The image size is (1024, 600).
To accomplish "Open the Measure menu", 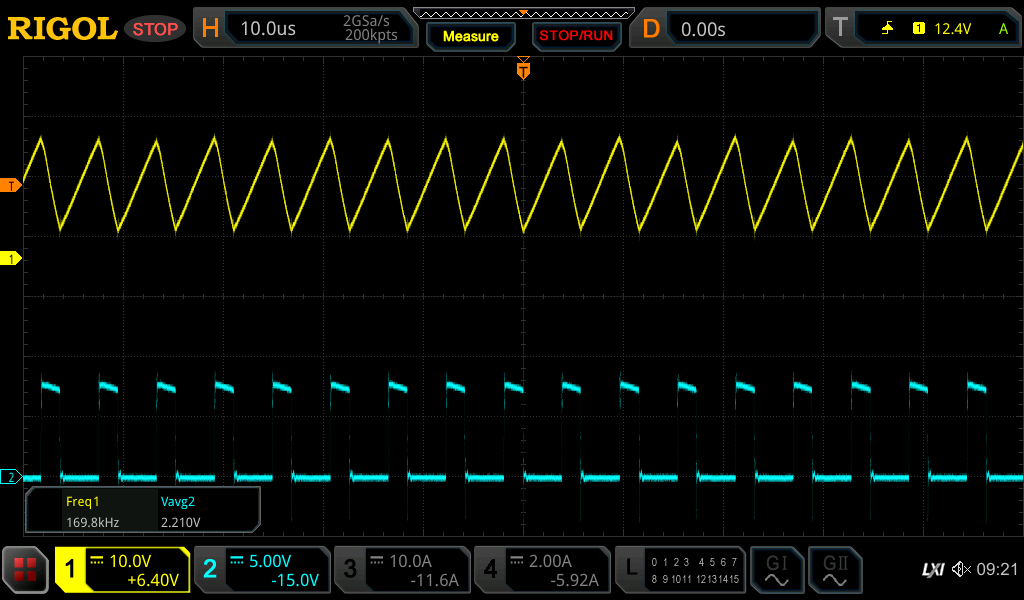I will click(470, 35).
